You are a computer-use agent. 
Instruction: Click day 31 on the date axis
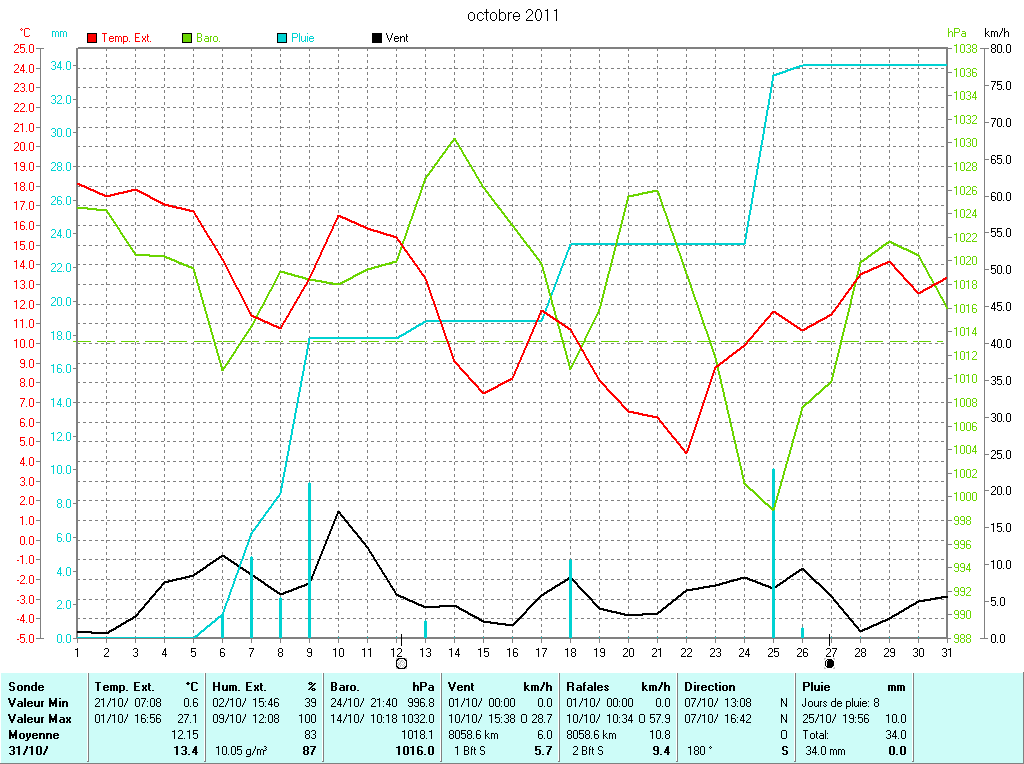click(946, 652)
